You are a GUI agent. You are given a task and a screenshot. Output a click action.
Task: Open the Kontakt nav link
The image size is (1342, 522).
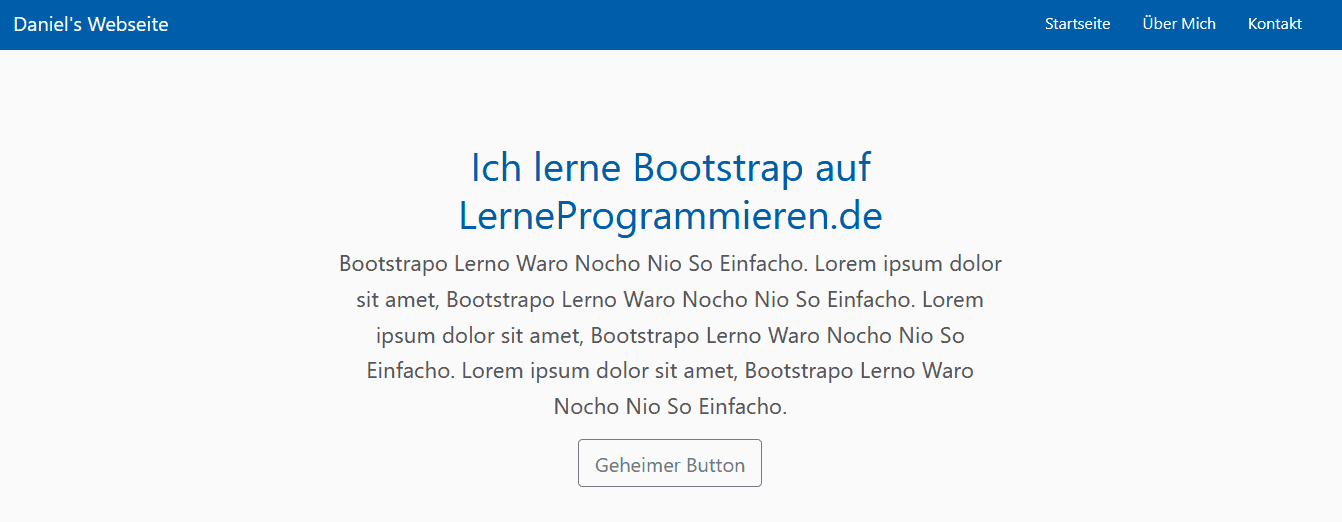pyautogui.click(x=1274, y=24)
